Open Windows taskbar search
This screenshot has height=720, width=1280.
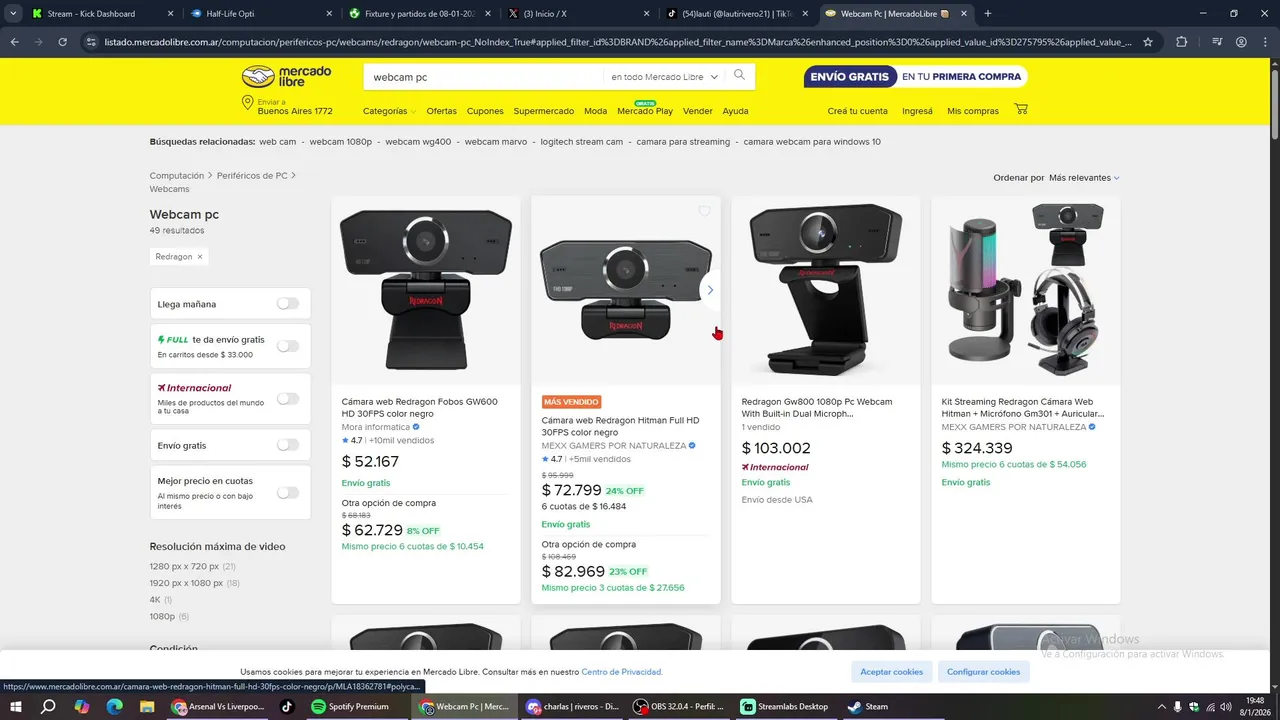pos(48,706)
